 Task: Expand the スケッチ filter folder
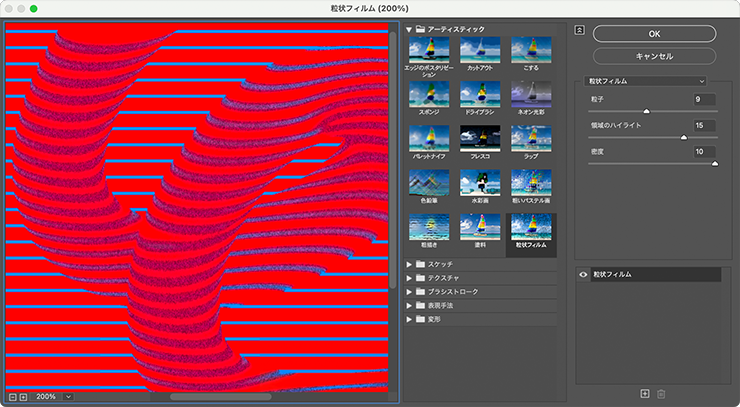409,264
